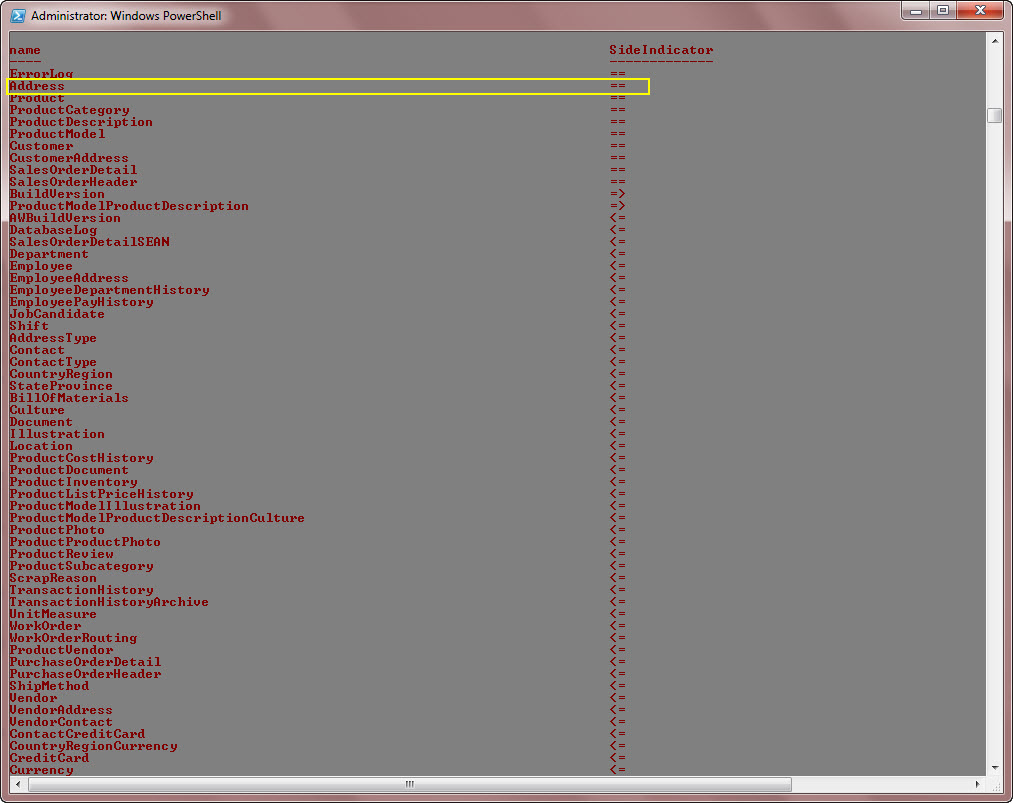Open the PowerShell window system menu icon

click(x=18, y=15)
